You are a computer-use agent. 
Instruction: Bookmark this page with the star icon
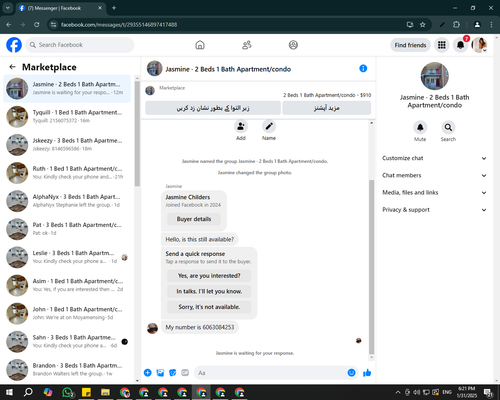(423, 24)
